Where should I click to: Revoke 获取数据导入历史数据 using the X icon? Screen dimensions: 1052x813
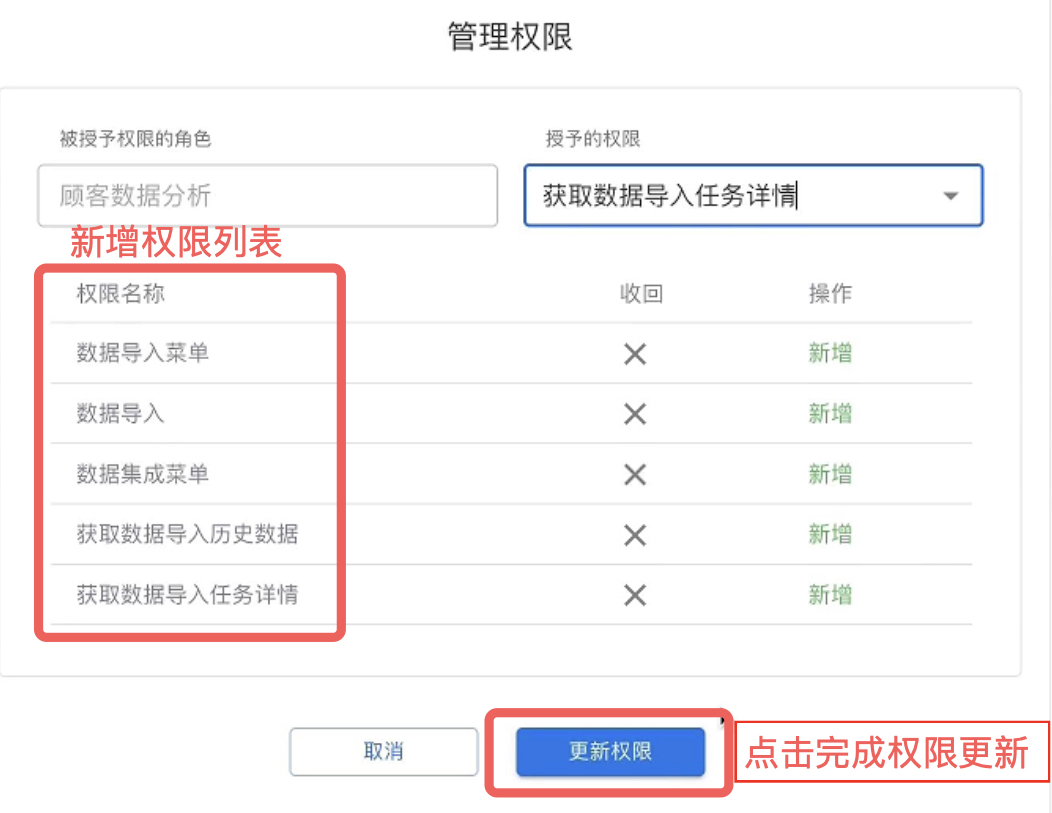[635, 535]
